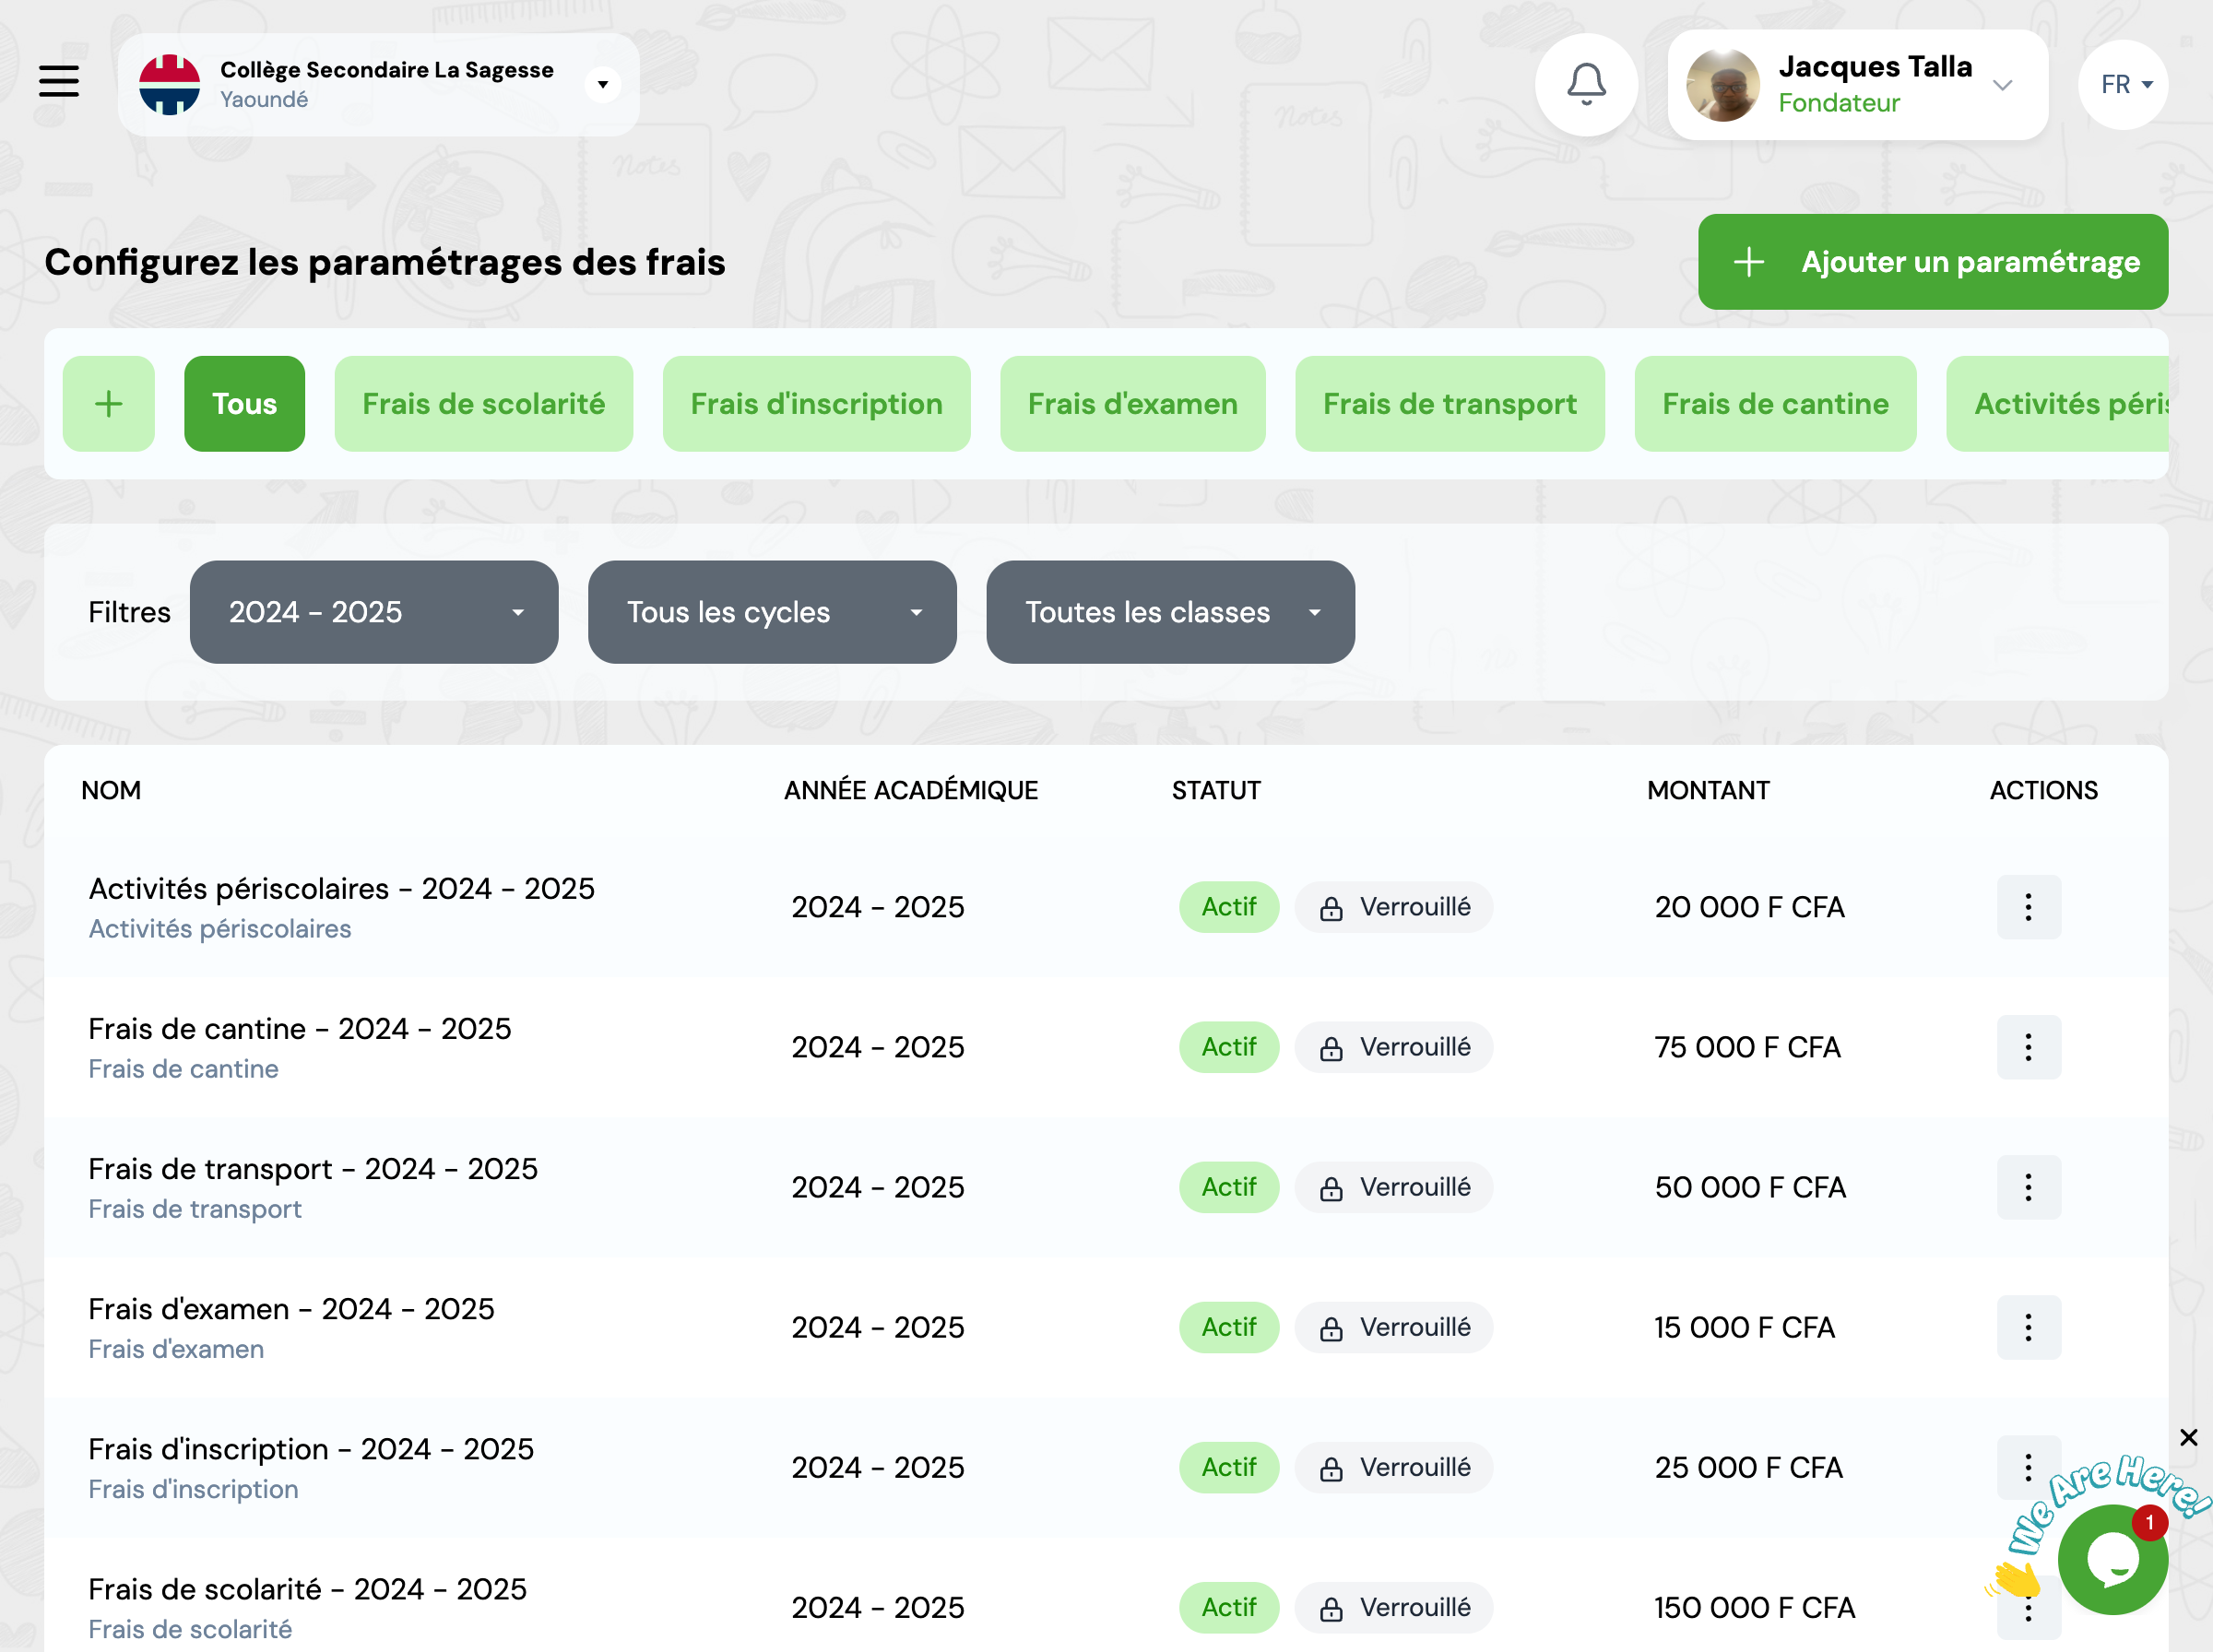Open actions menu for Frais de cantine row
The height and width of the screenshot is (1652, 2213).
[2027, 1047]
